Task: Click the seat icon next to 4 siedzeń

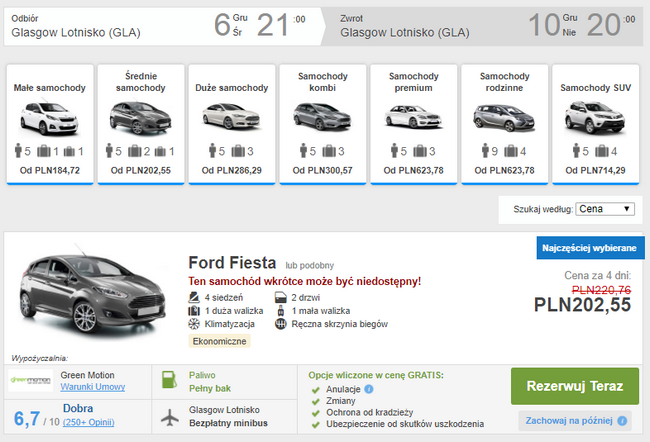Action: coord(194,297)
